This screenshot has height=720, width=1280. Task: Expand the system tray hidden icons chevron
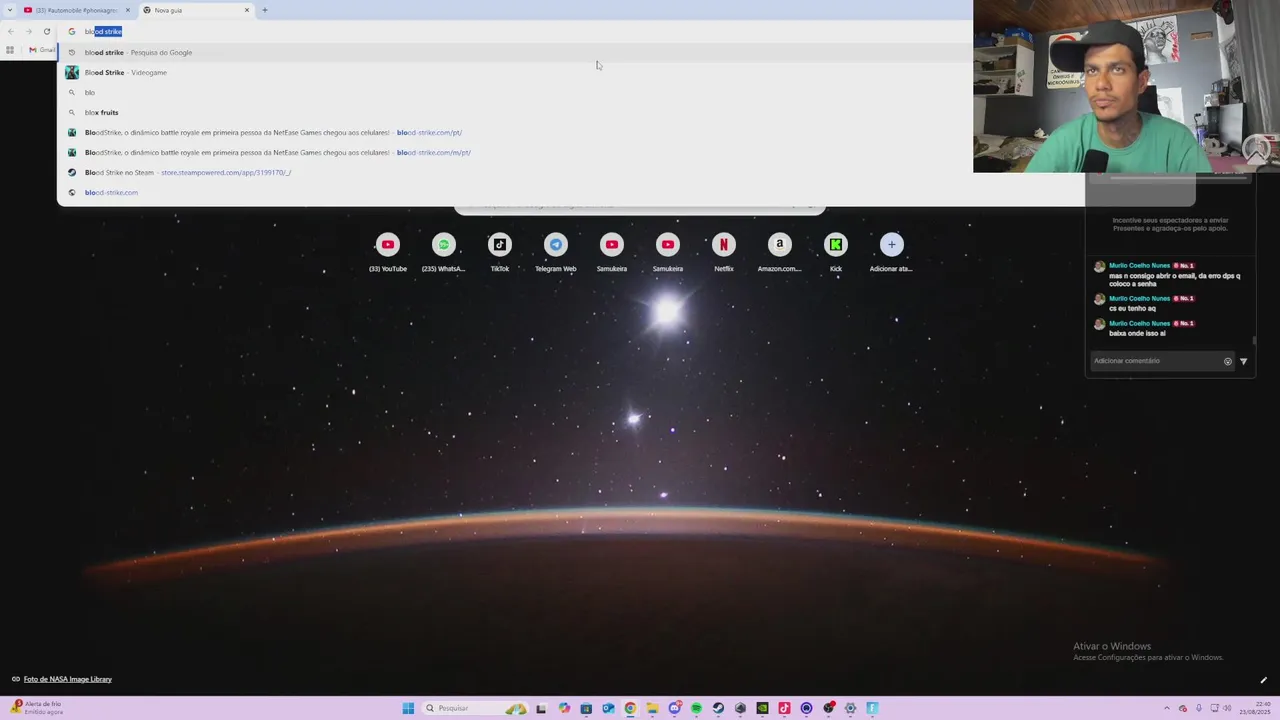pos(1167,708)
